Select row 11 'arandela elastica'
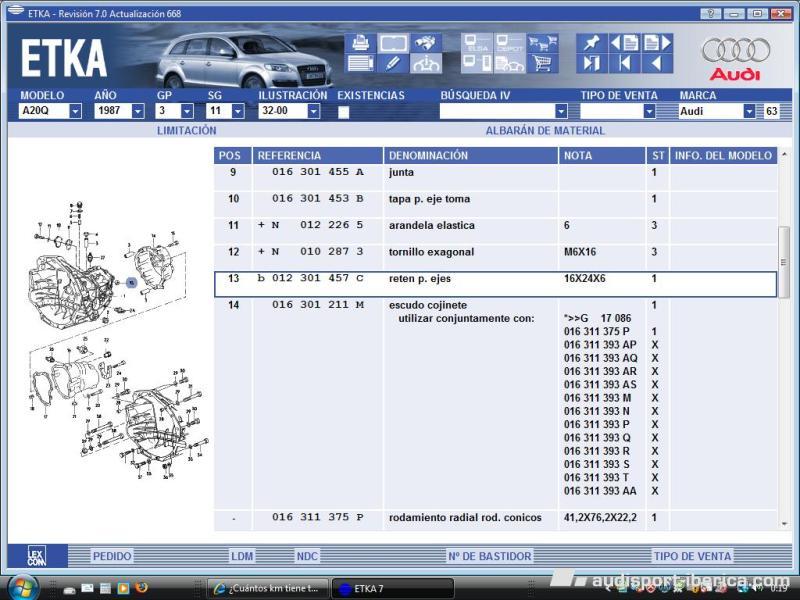 [x=495, y=230]
